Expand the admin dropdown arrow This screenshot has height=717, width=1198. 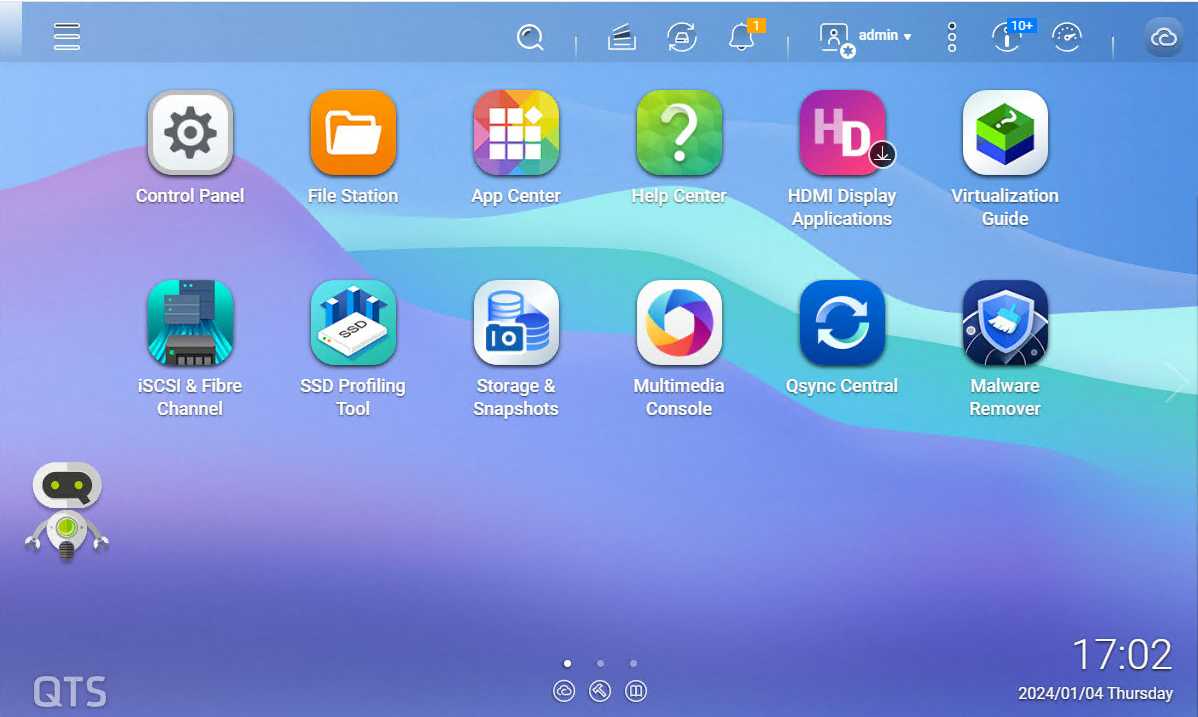907,37
